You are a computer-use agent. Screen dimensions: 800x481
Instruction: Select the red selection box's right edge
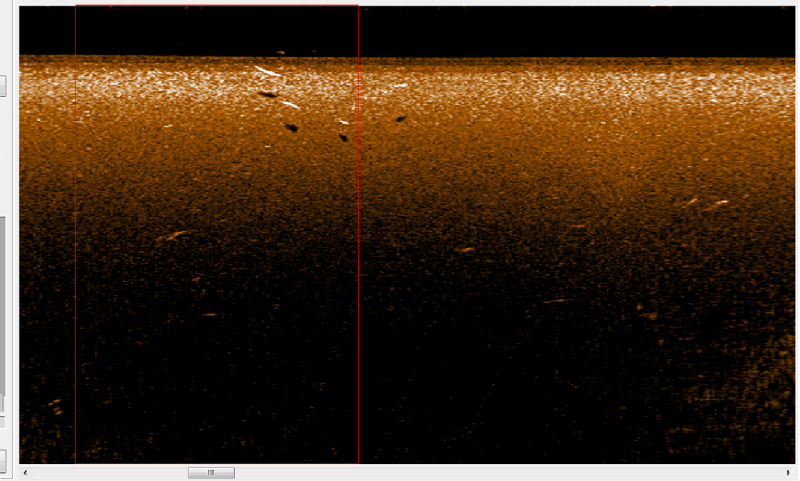358,300
